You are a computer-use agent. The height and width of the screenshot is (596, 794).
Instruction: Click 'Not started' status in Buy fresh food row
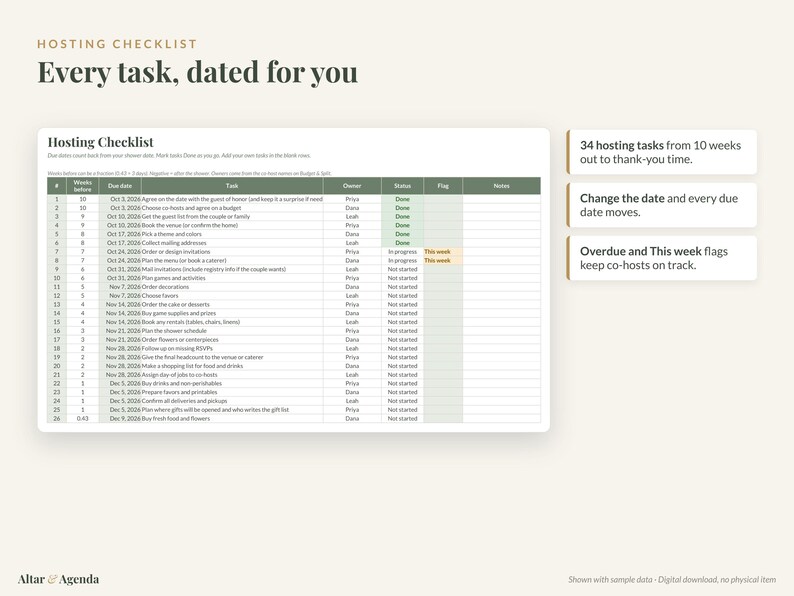403,418
